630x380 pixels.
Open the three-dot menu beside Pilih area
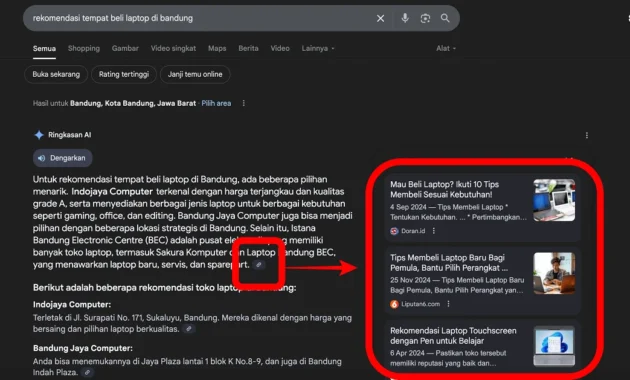243,103
